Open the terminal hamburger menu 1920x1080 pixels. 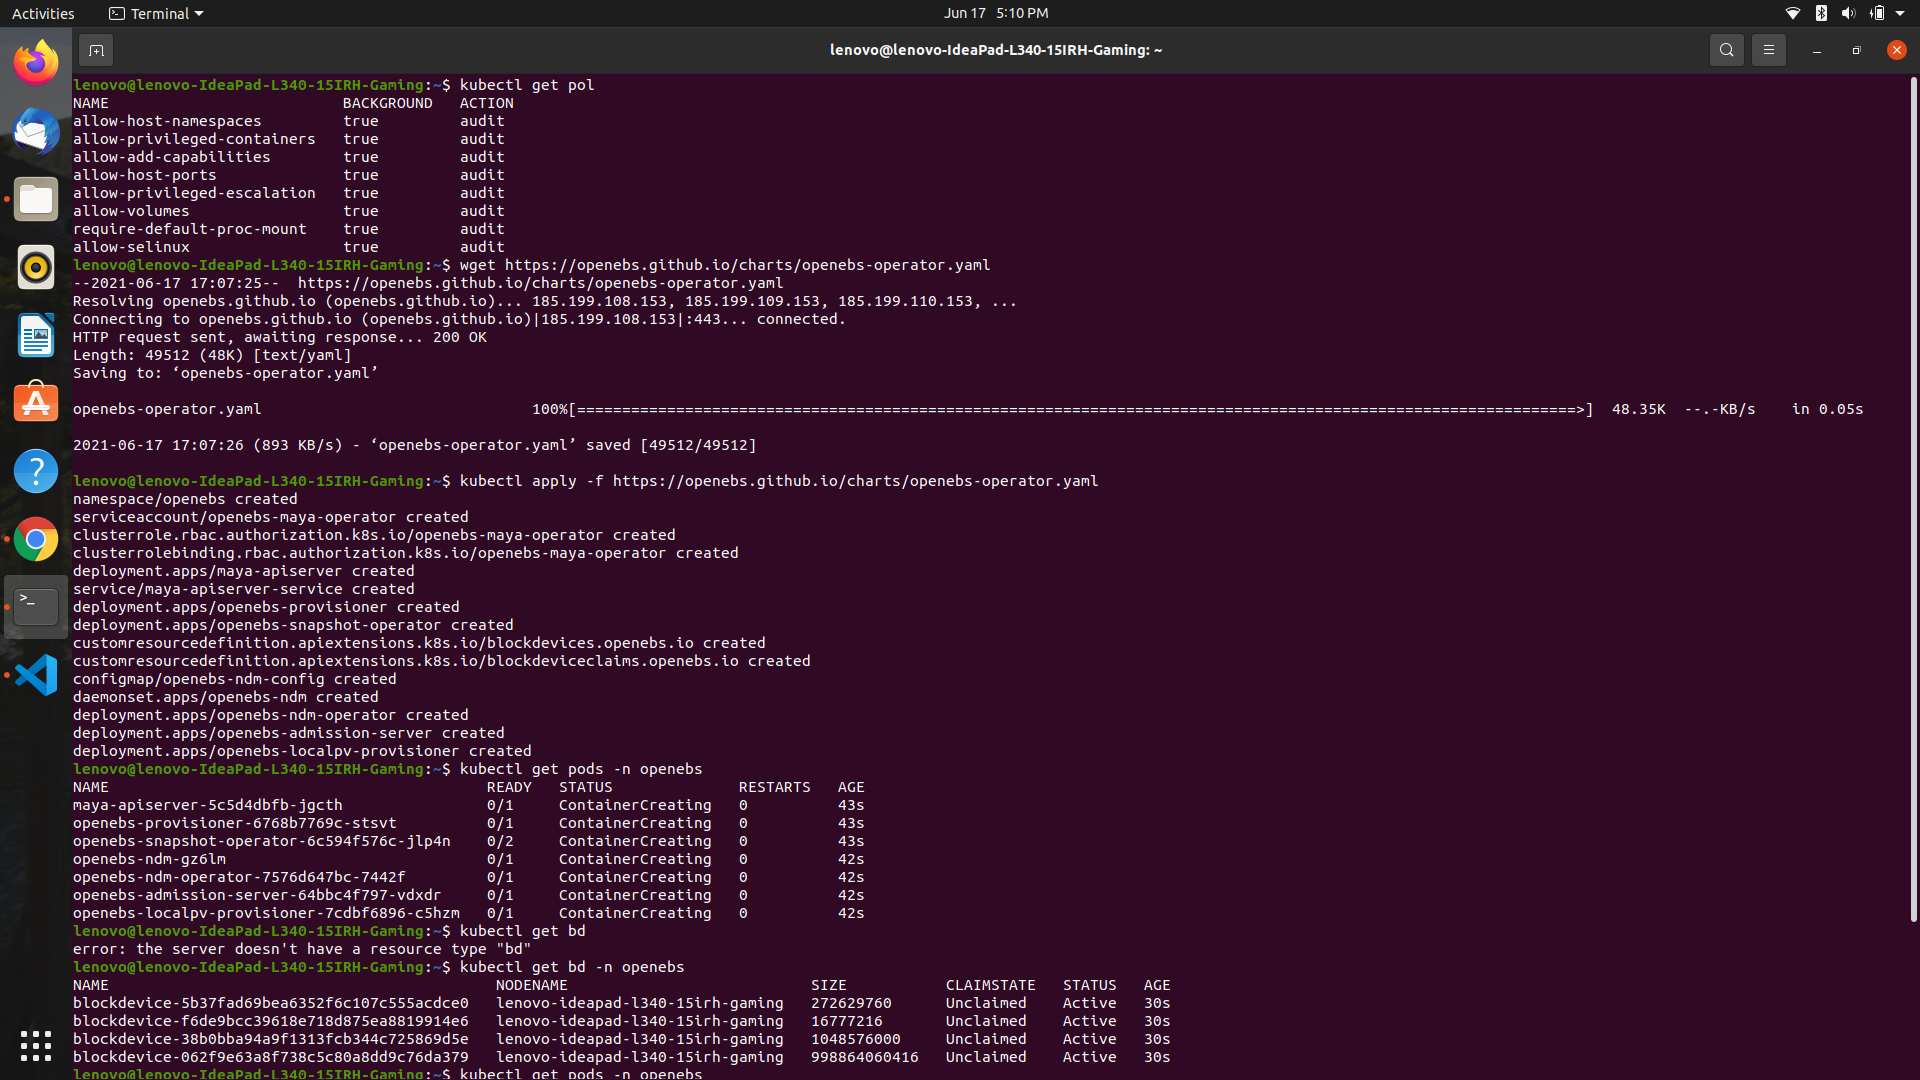(x=1768, y=50)
